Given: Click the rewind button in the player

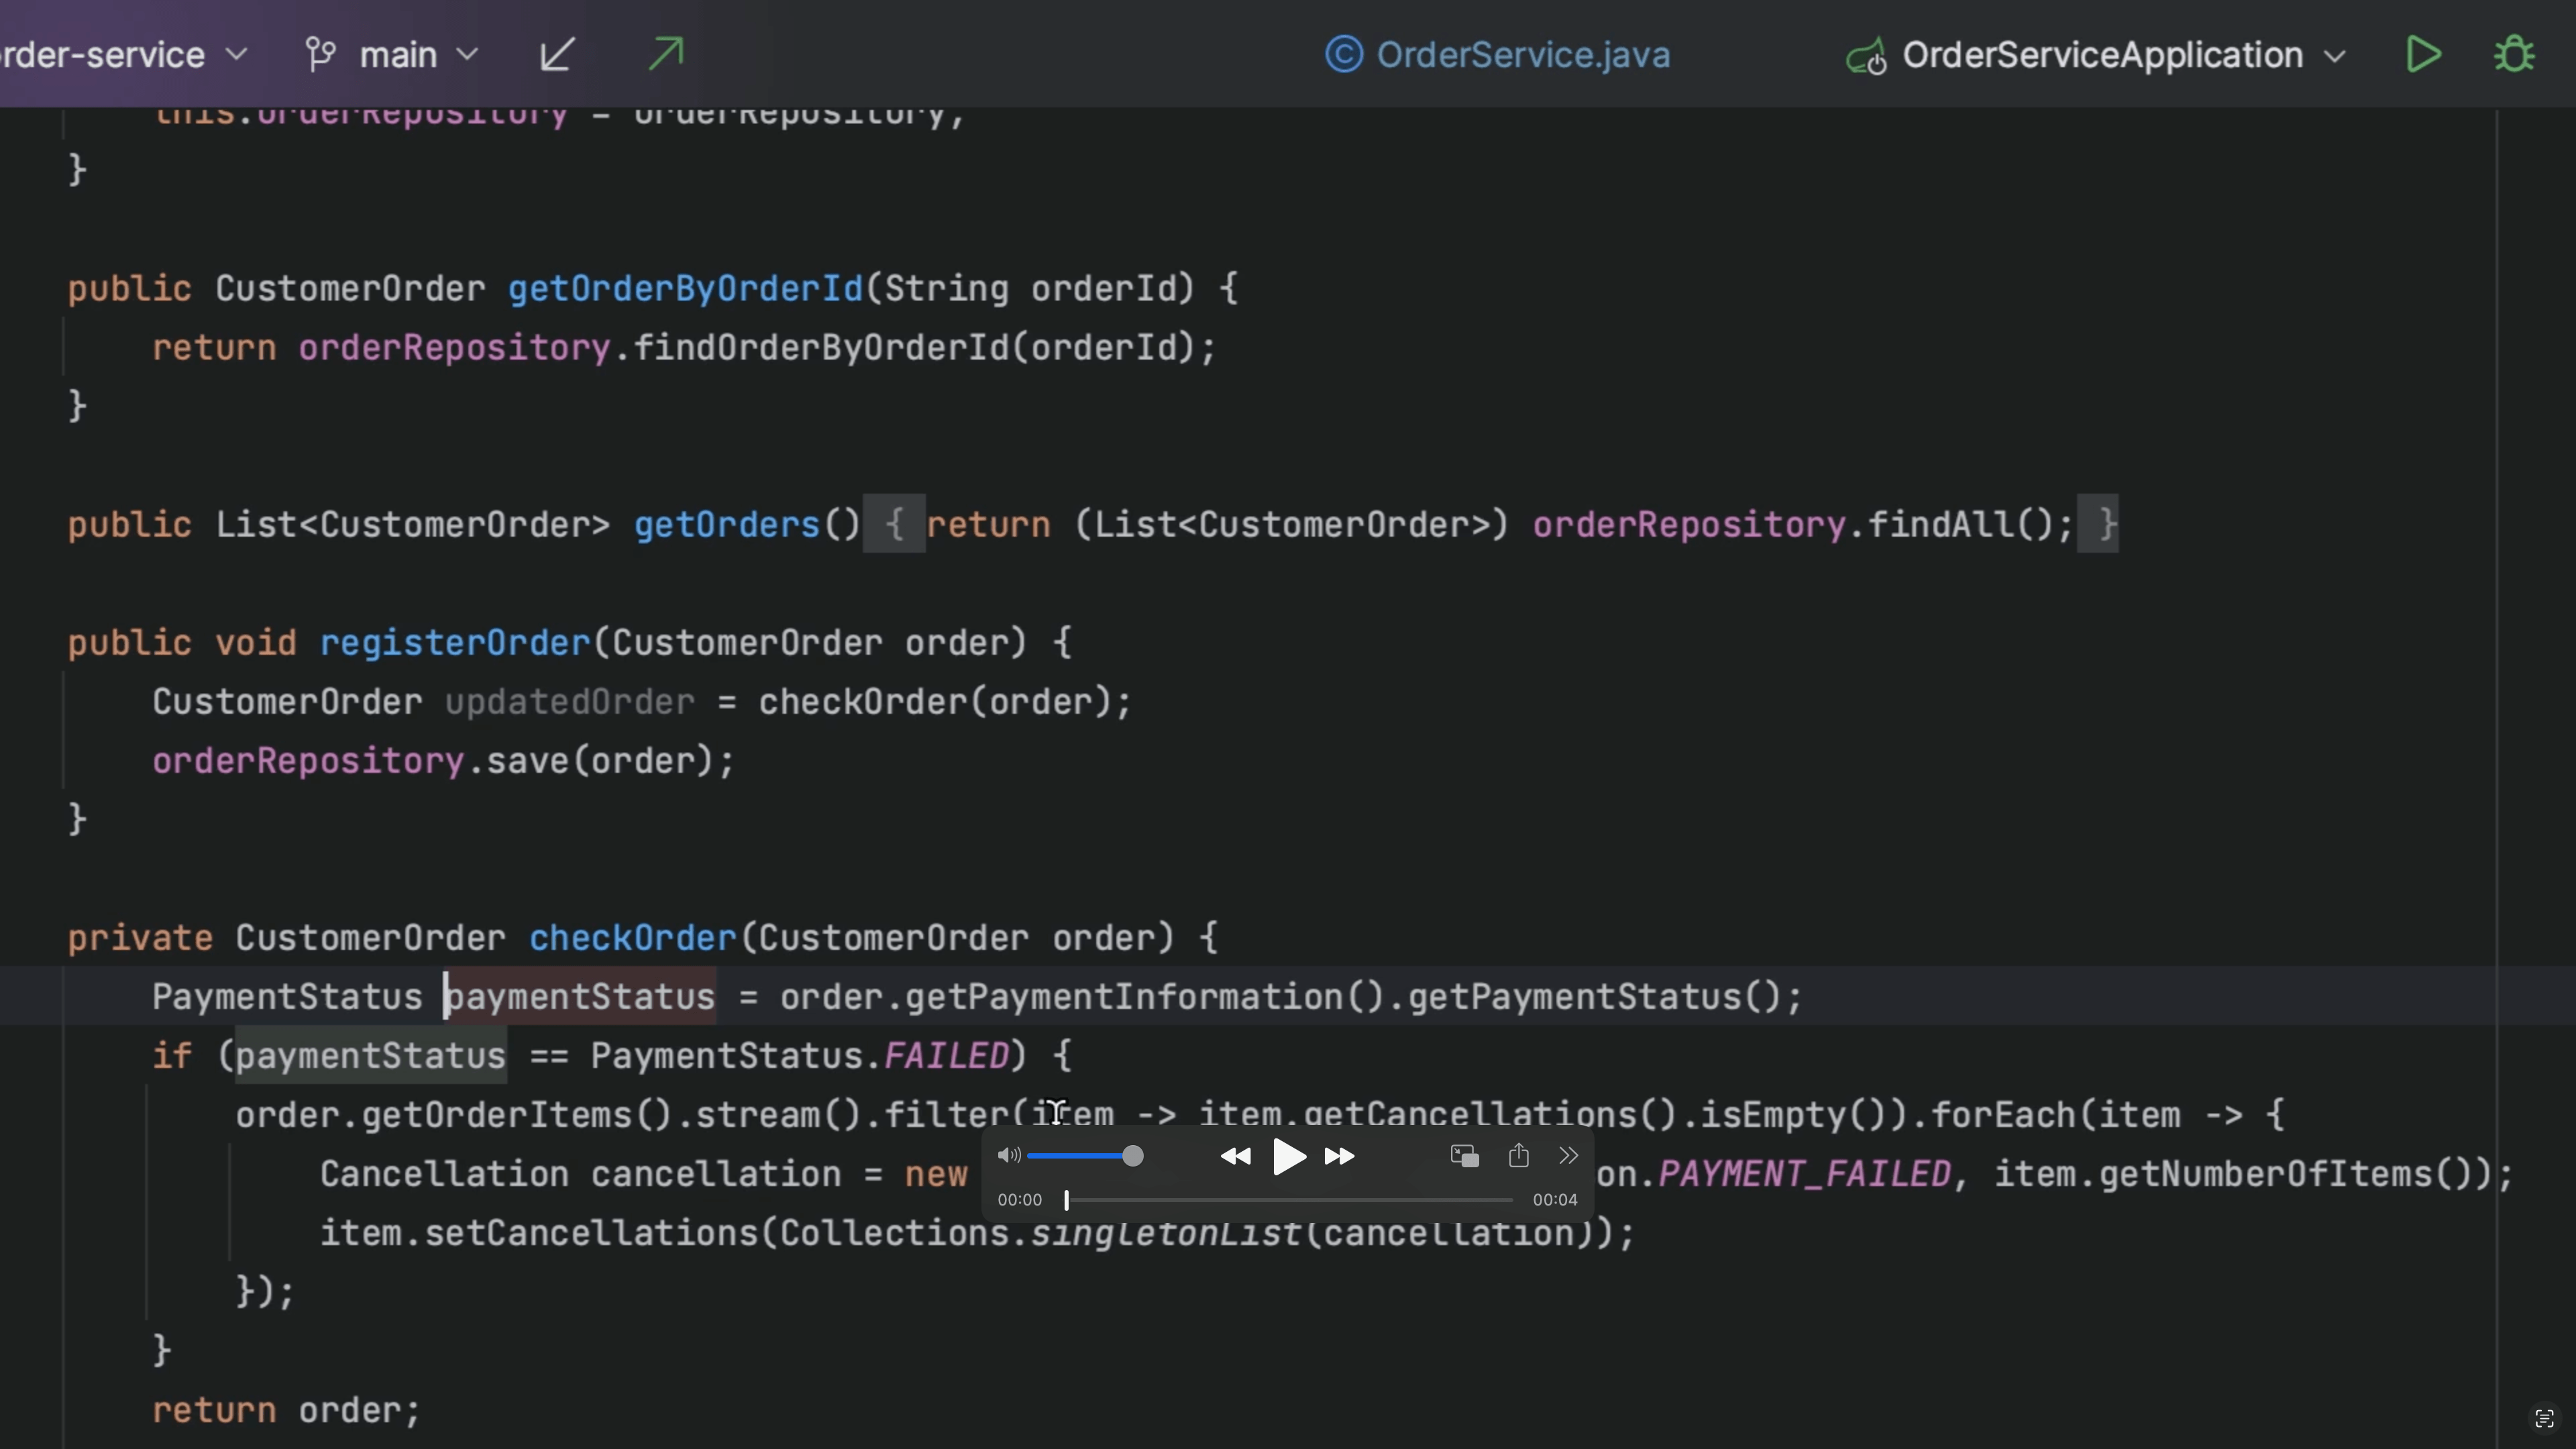Looking at the screenshot, I should [x=1236, y=1157].
